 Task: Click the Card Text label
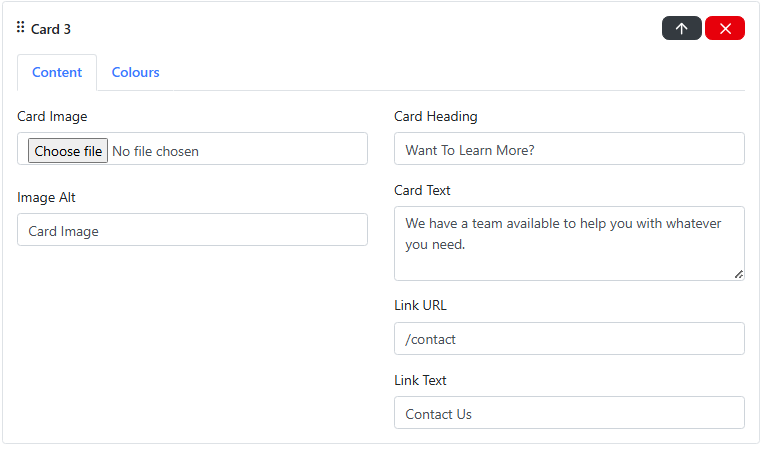click(x=422, y=190)
